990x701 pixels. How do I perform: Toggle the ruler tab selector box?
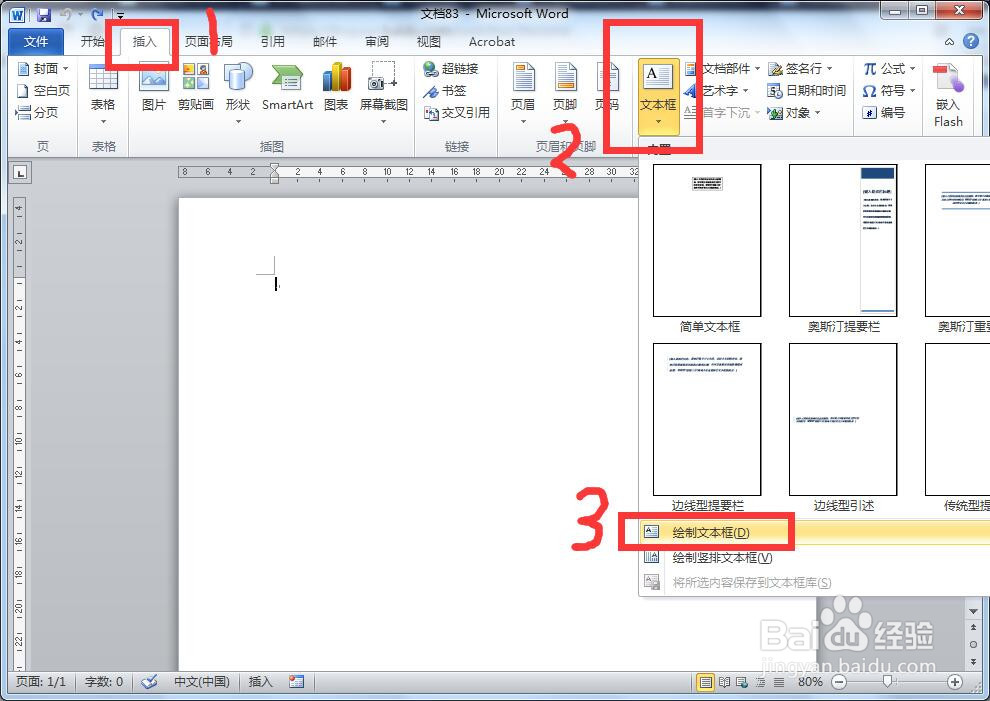point(21,172)
